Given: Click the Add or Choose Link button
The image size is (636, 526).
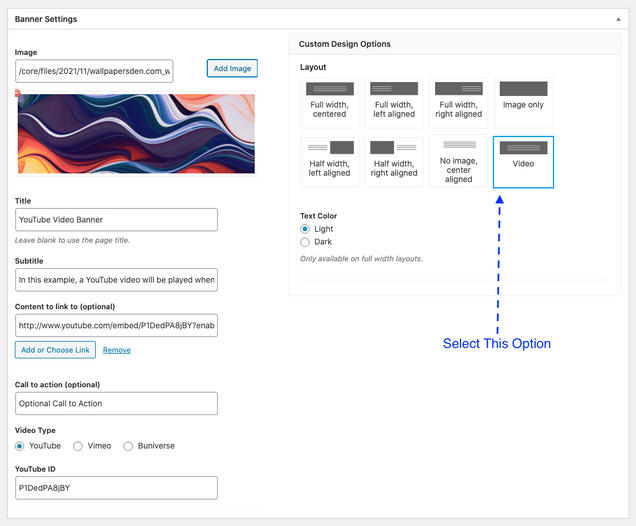Looking at the screenshot, I should tap(55, 350).
